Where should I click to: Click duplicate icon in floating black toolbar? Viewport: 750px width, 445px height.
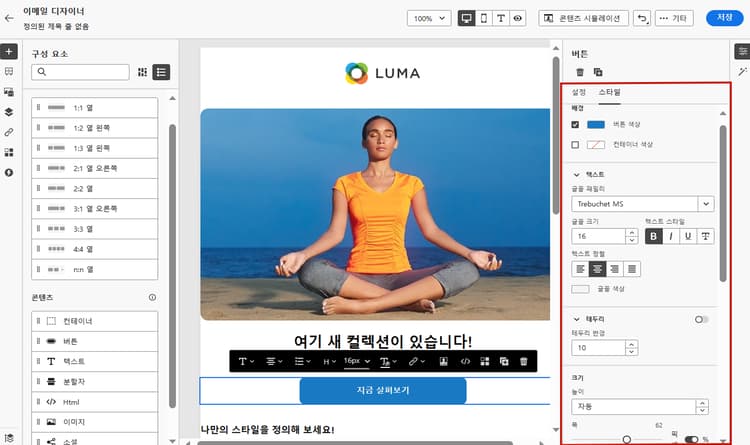[x=504, y=361]
